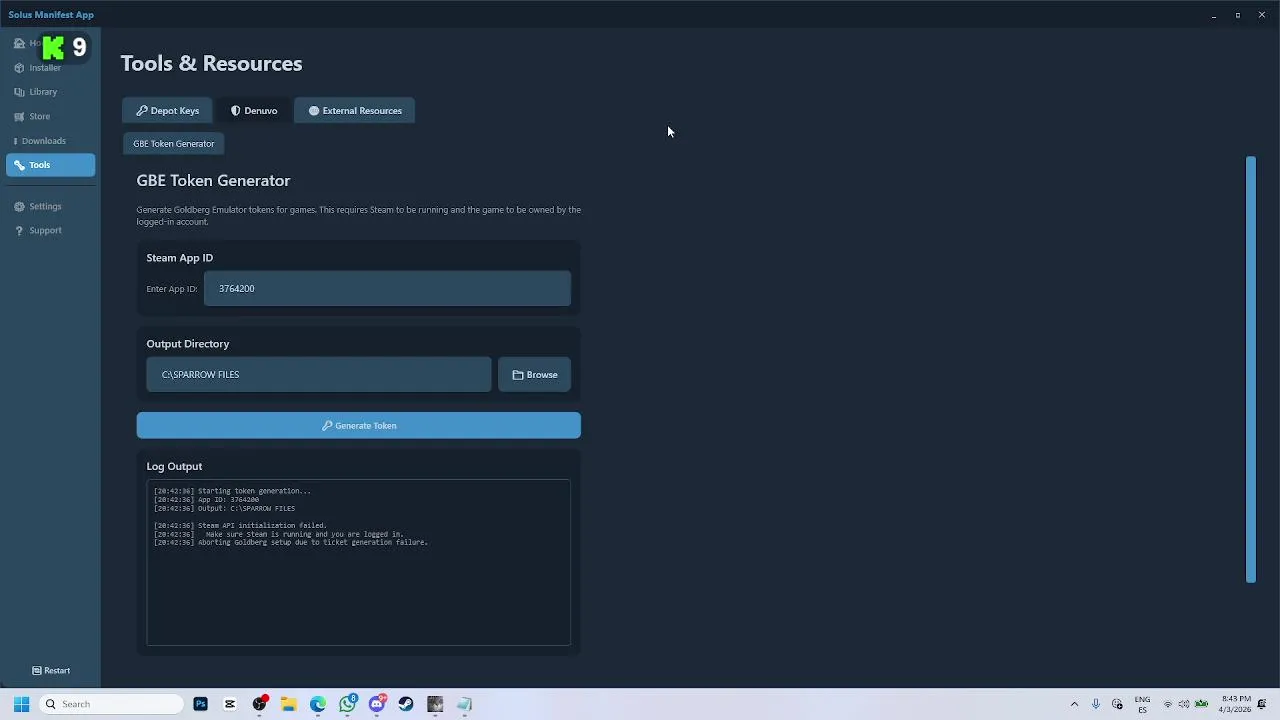Open the clock and date flyout

pos(1236,704)
